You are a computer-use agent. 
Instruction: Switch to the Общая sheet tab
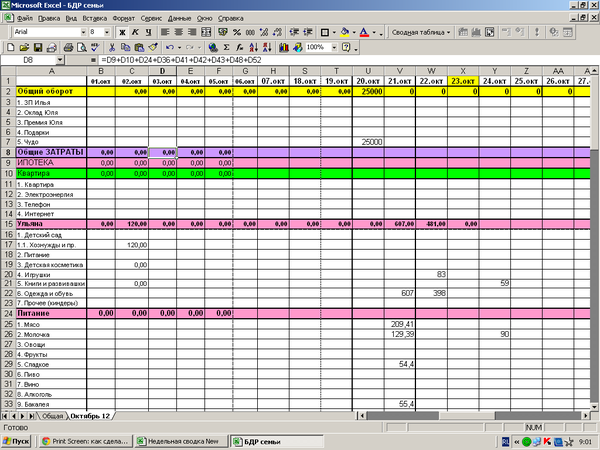click(x=54, y=414)
